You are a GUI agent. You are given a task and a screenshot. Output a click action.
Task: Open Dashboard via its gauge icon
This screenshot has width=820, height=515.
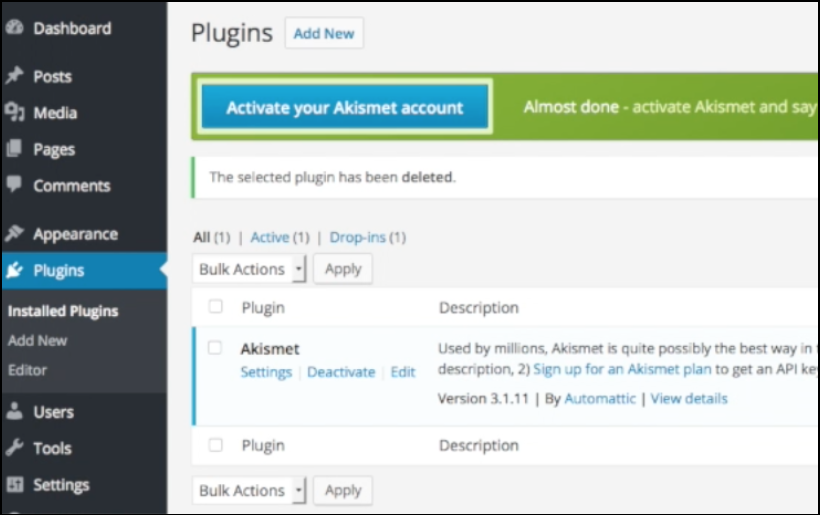point(15,27)
